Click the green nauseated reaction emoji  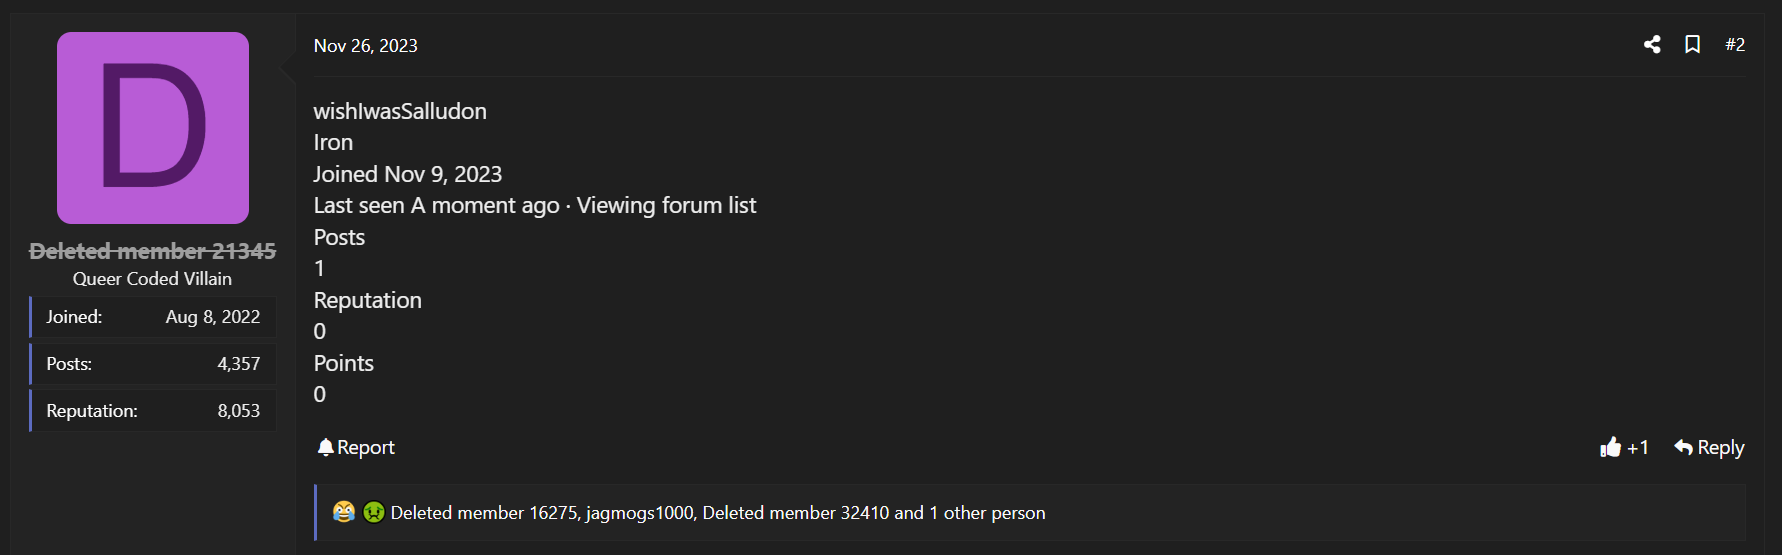(x=374, y=512)
